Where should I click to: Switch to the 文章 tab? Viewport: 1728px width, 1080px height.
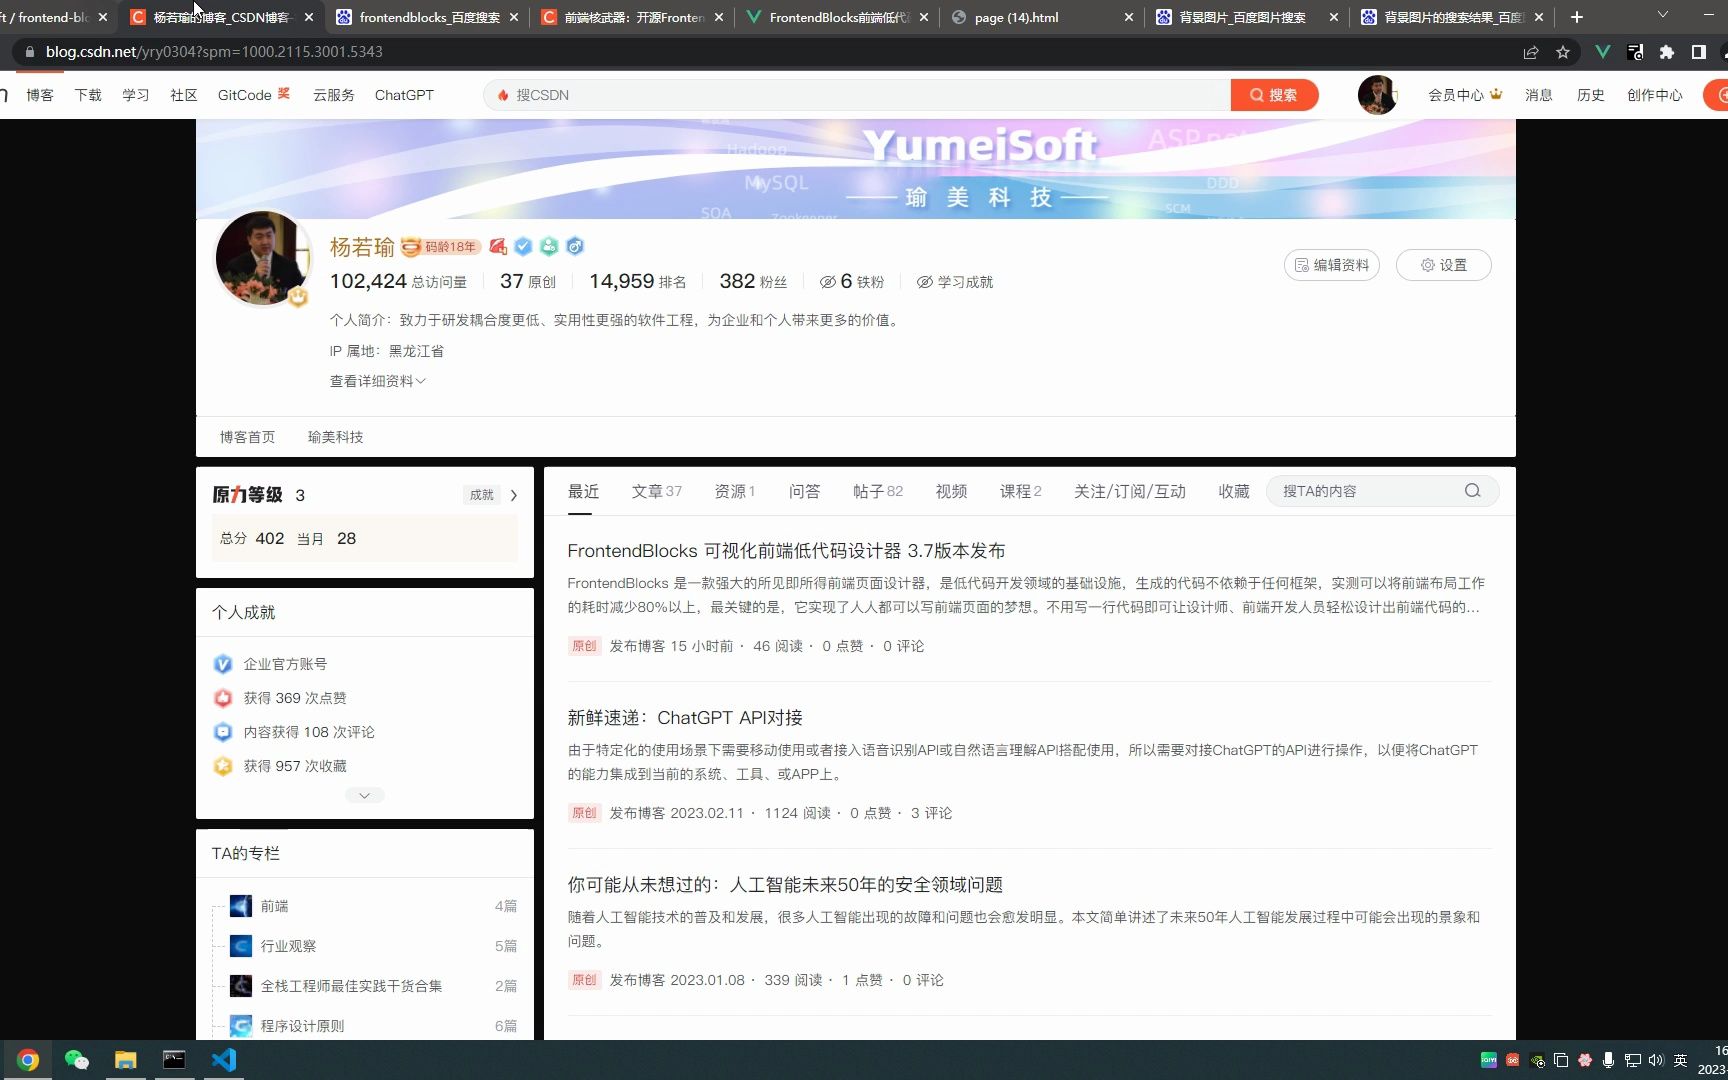click(648, 491)
